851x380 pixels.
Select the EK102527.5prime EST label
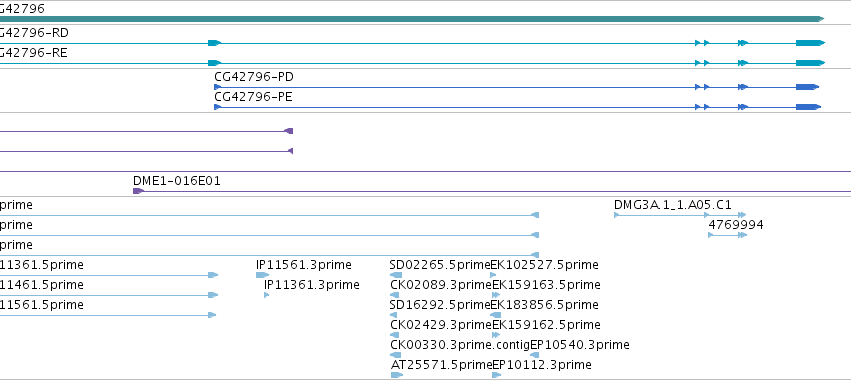(x=544, y=265)
